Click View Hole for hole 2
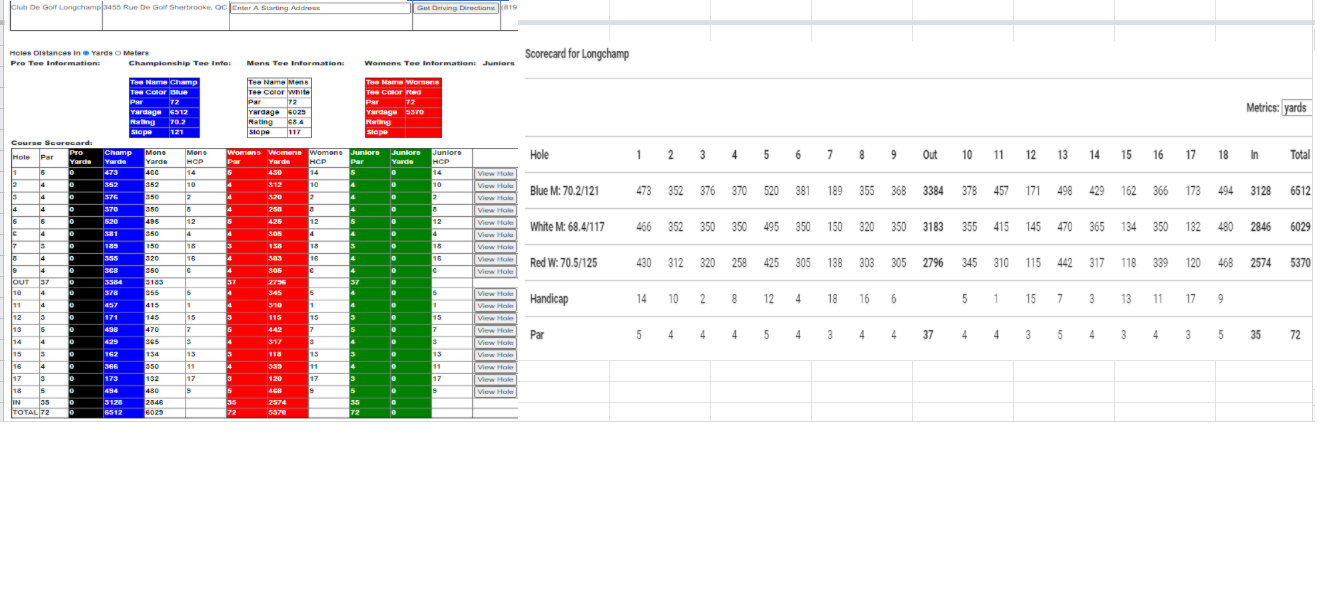The image size is (1338, 594). click(495, 185)
